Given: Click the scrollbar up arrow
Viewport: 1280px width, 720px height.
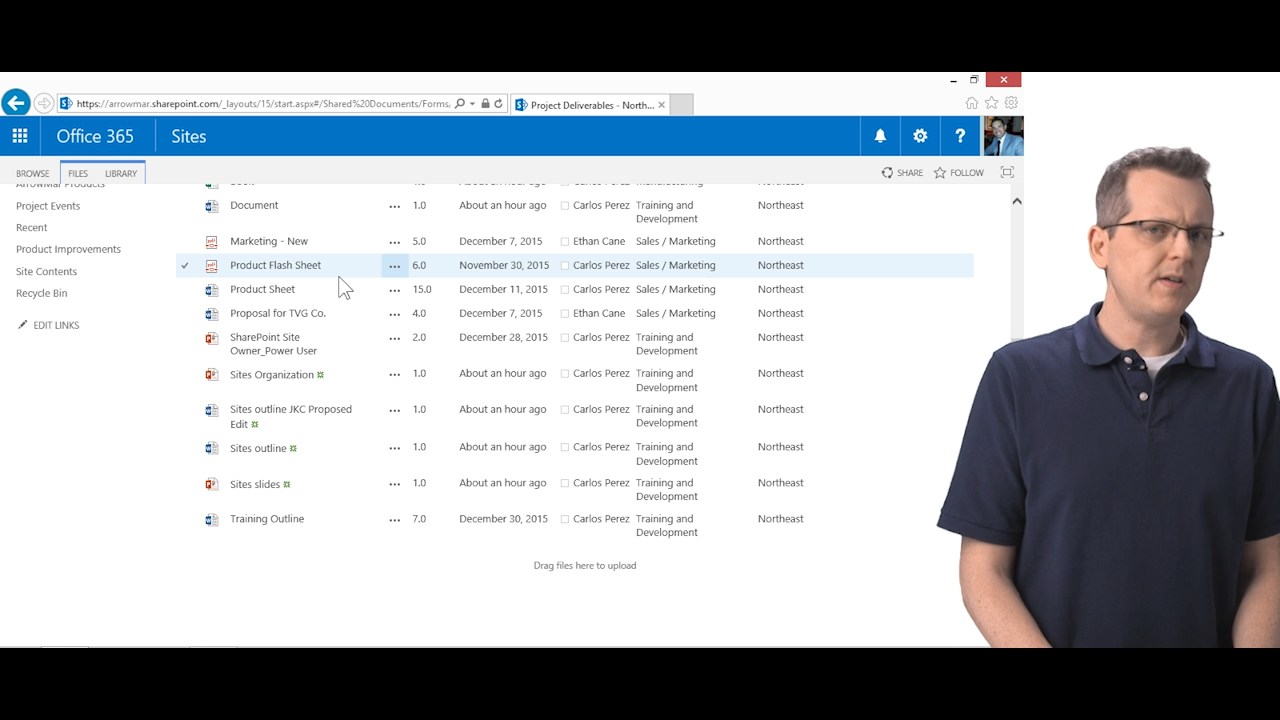Looking at the screenshot, I should pos(1016,202).
